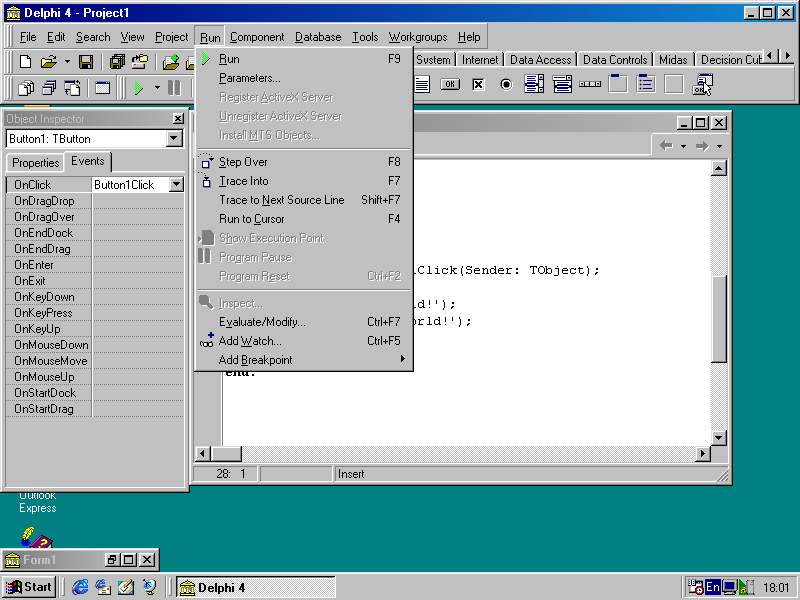Switch to the Data Access palette tab
The height and width of the screenshot is (600, 800).
click(540, 60)
